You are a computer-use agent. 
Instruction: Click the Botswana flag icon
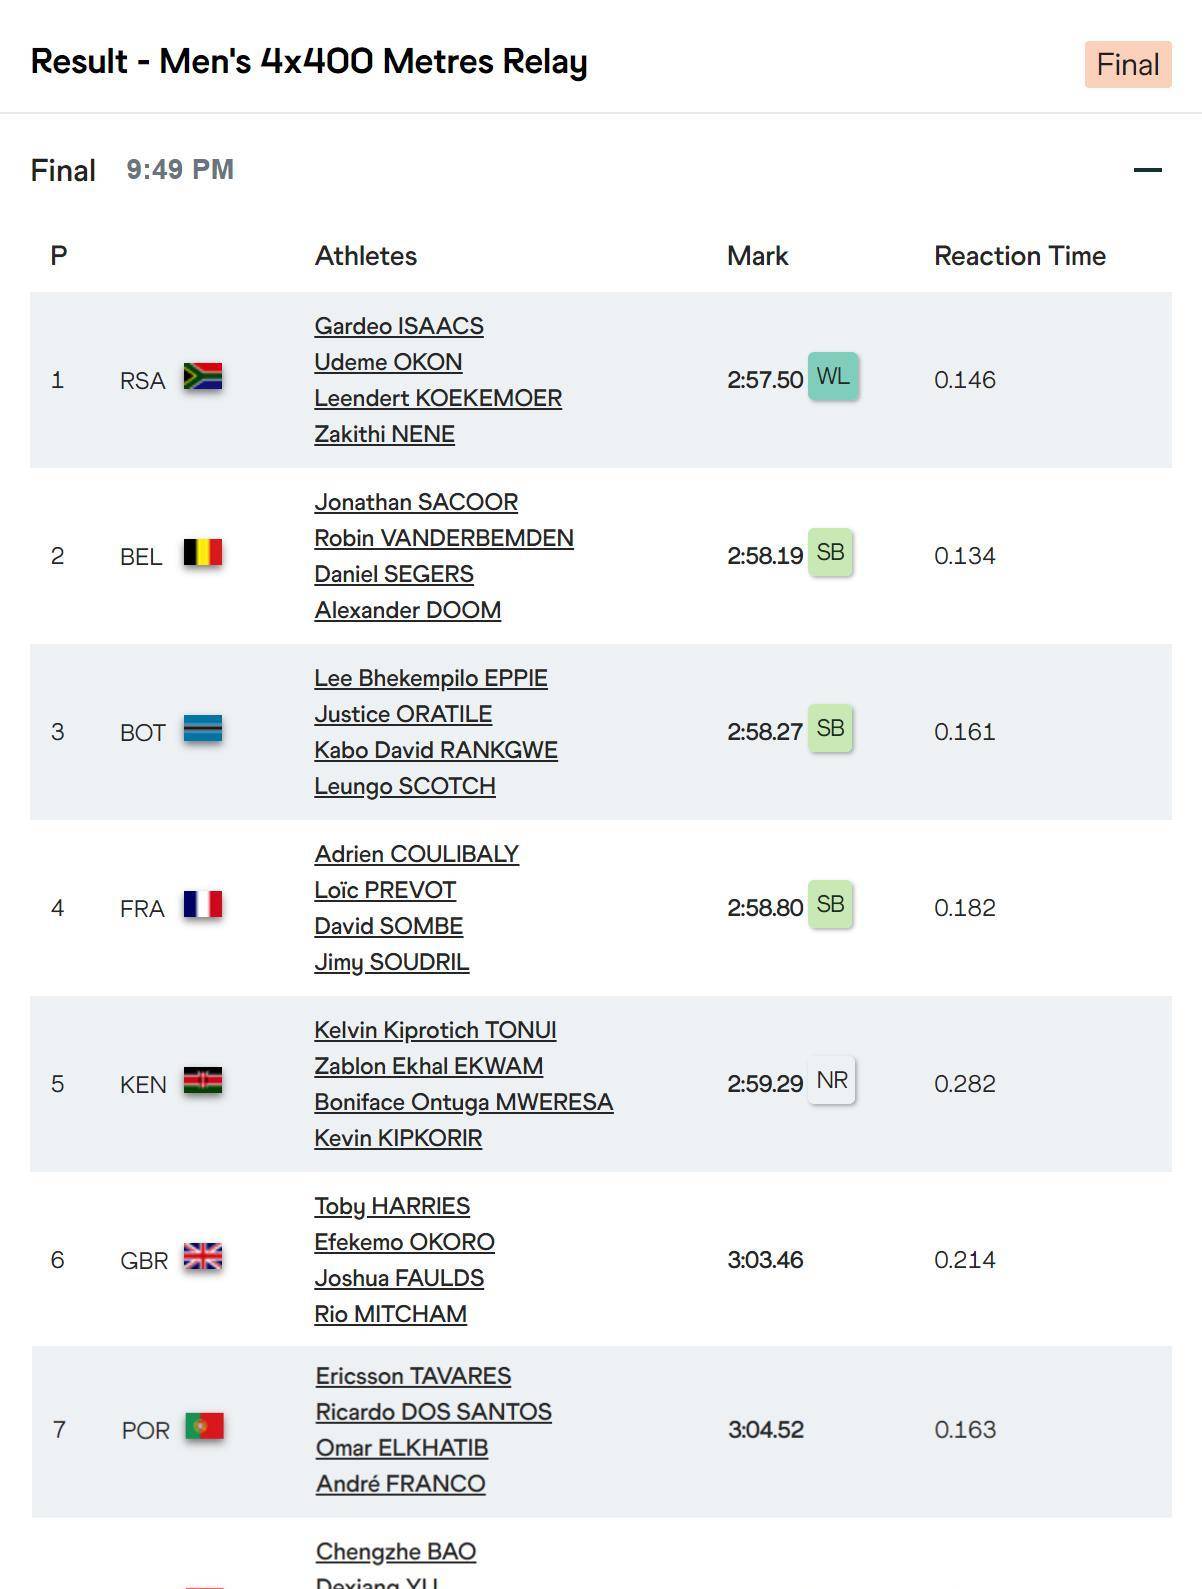pos(202,730)
